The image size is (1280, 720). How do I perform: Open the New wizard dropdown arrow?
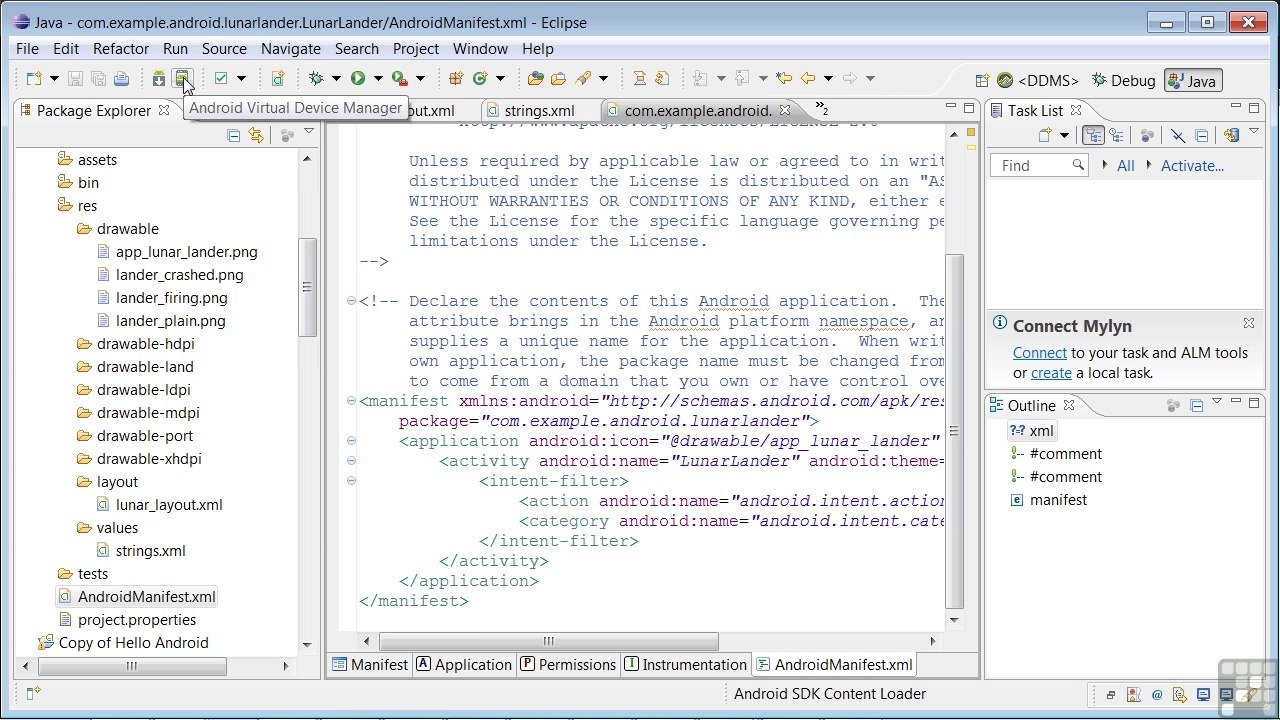(x=54, y=79)
